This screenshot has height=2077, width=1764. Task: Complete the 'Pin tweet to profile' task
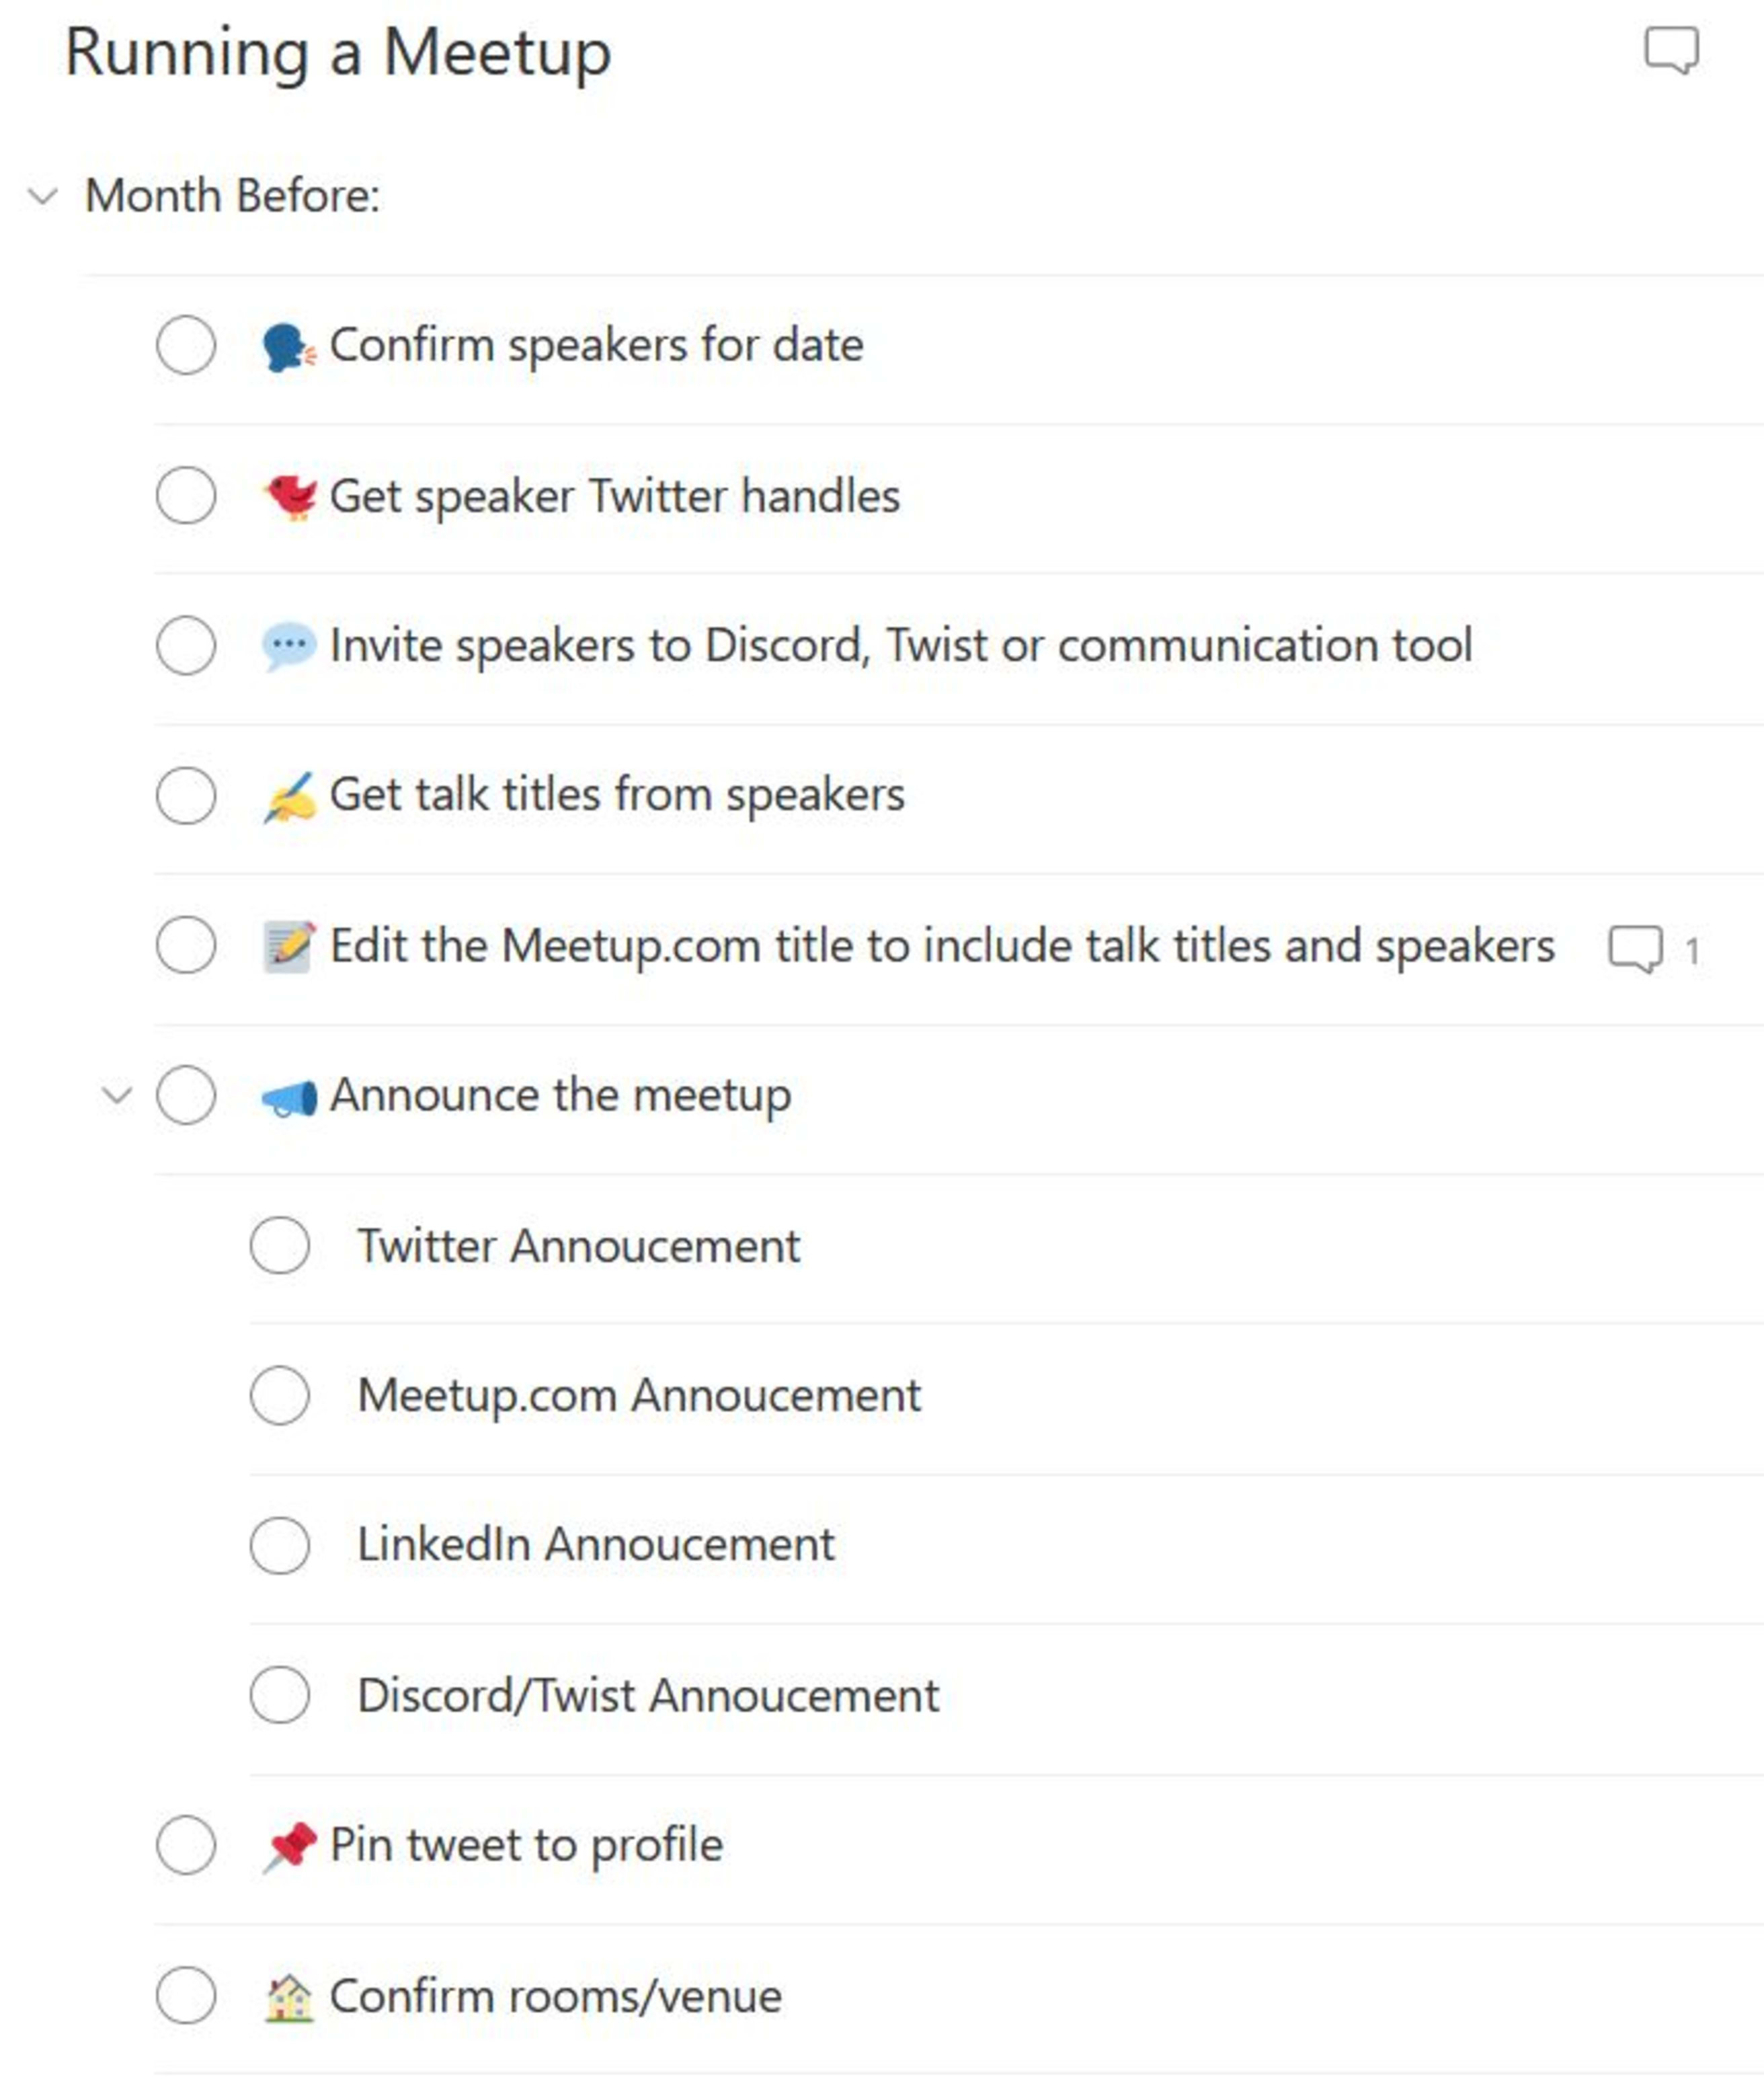(x=186, y=1846)
